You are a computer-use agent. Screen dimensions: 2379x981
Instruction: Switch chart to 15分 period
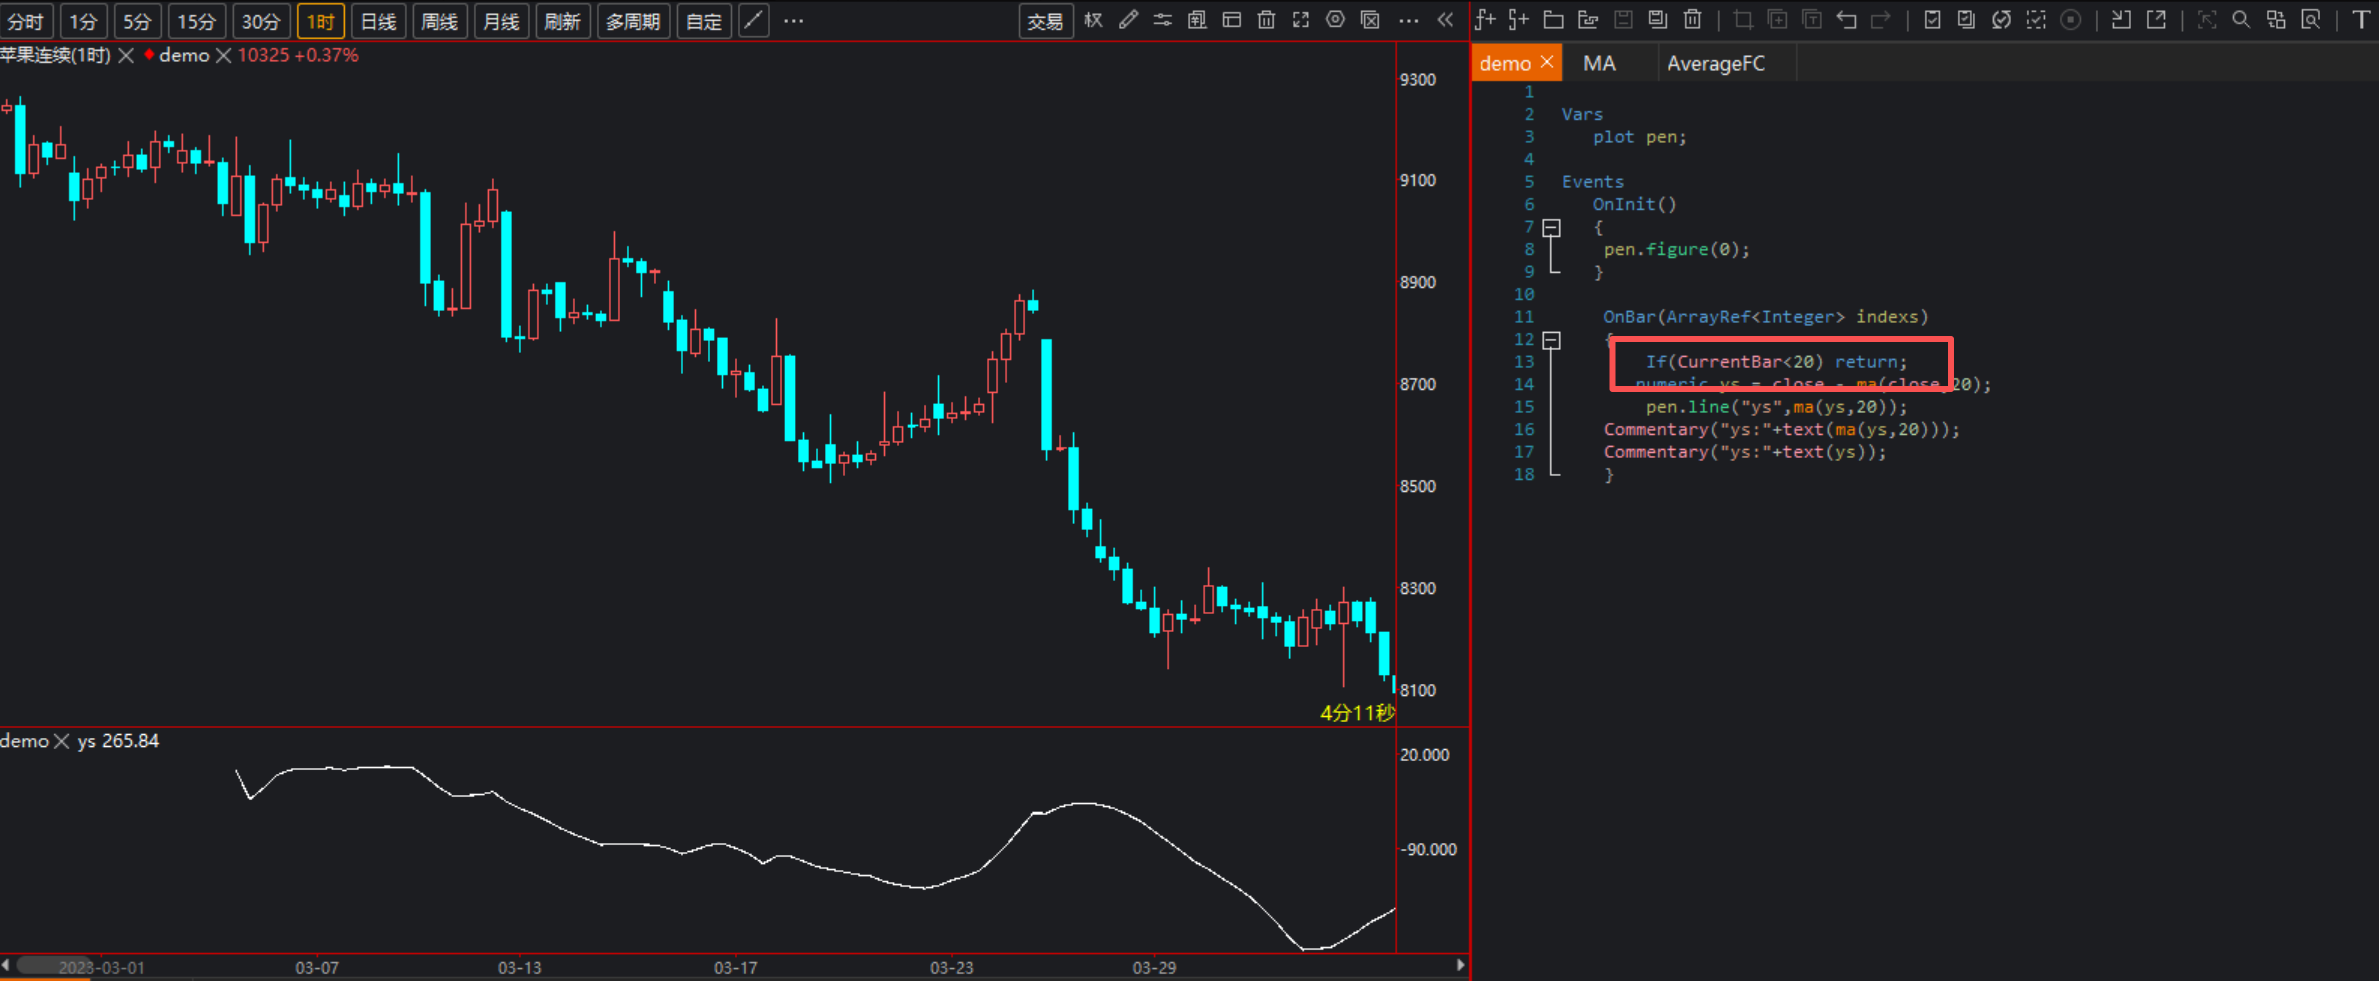pos(196,21)
